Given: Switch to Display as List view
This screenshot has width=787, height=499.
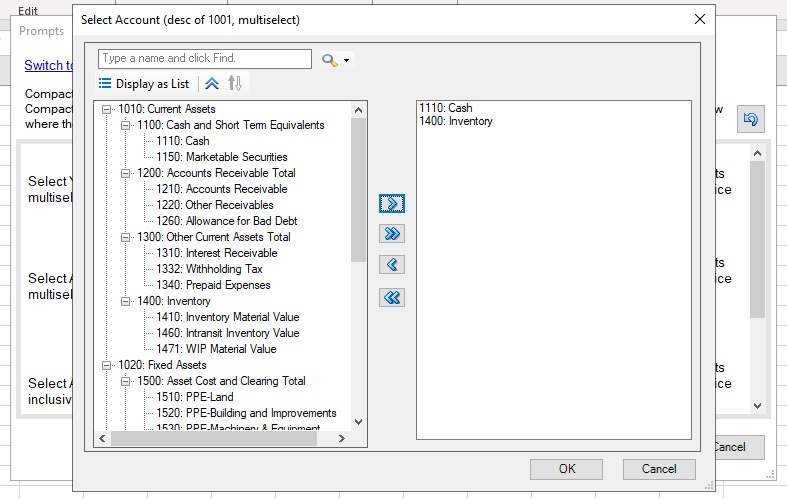Looking at the screenshot, I should coord(144,84).
